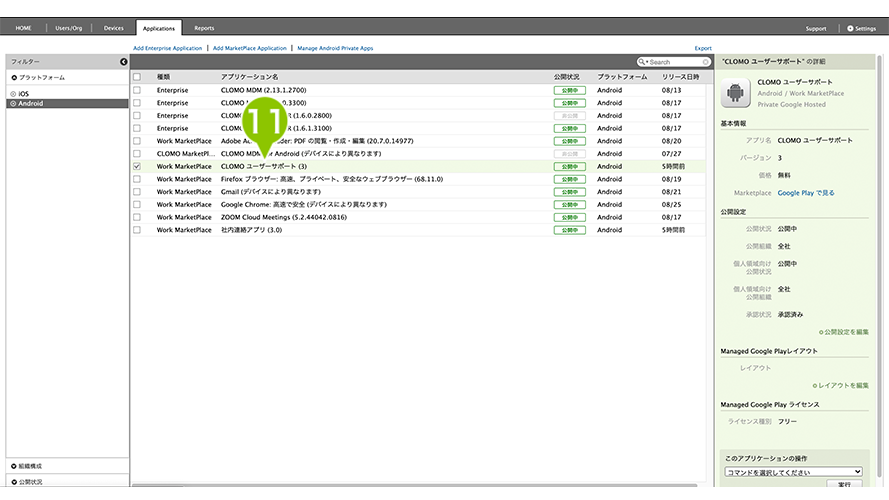Select the Gmail (デバイスにより異なります) row

419,192
